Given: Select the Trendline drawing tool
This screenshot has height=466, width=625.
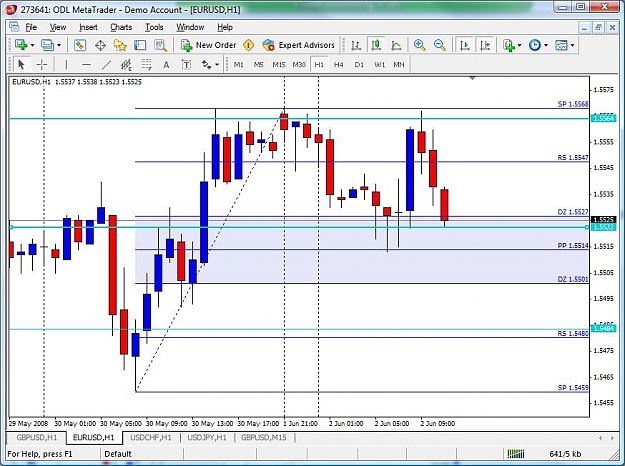Looking at the screenshot, I should tap(106, 65).
